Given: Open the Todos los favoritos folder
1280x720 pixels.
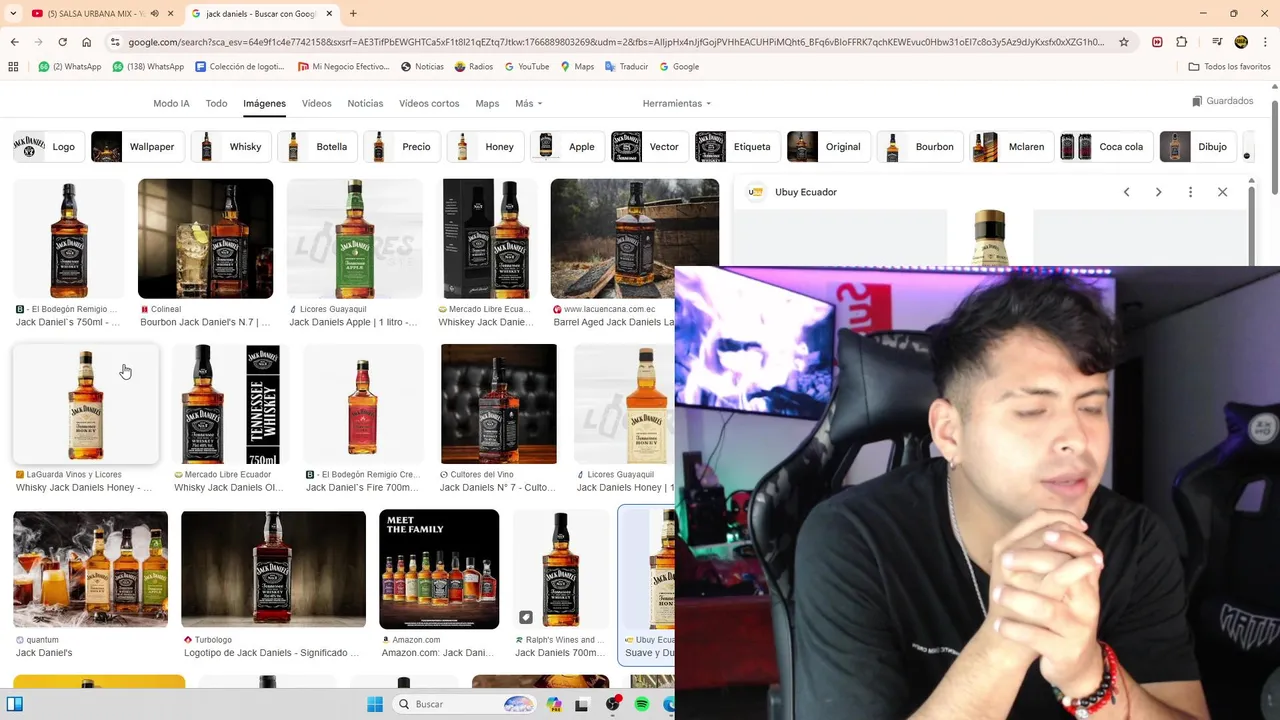Looking at the screenshot, I should click(1229, 67).
